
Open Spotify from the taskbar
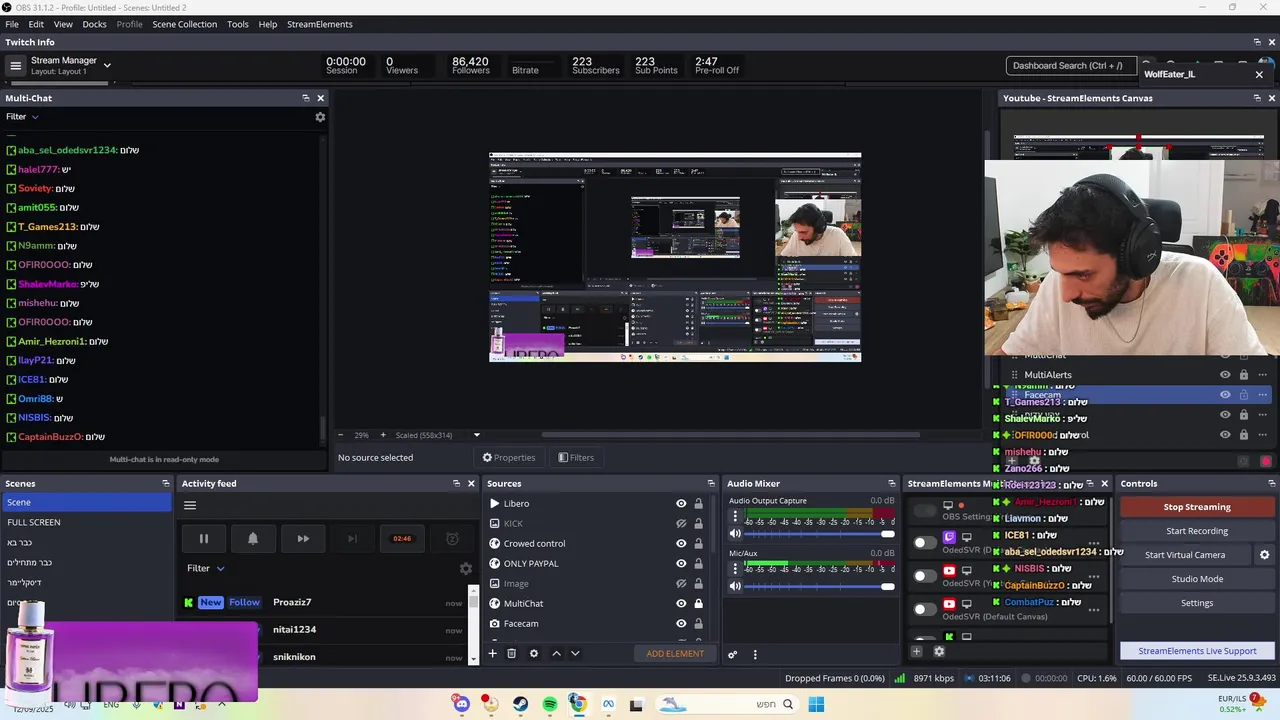[x=549, y=704]
